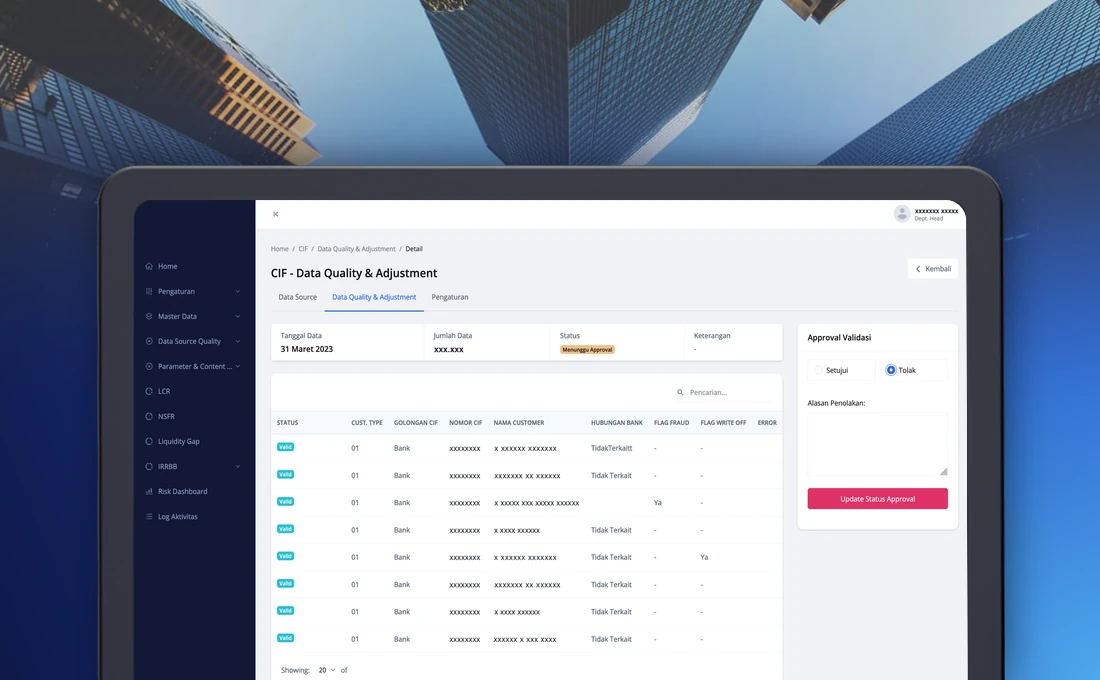
Task: Click the search magnifier icon
Action: 680,392
